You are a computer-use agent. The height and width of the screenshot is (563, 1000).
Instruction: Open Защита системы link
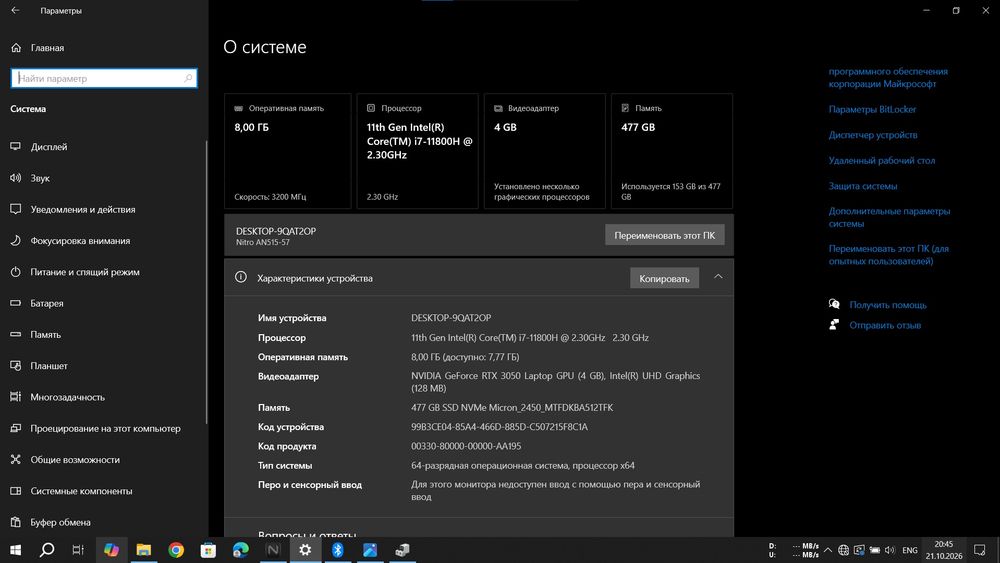click(x=862, y=186)
